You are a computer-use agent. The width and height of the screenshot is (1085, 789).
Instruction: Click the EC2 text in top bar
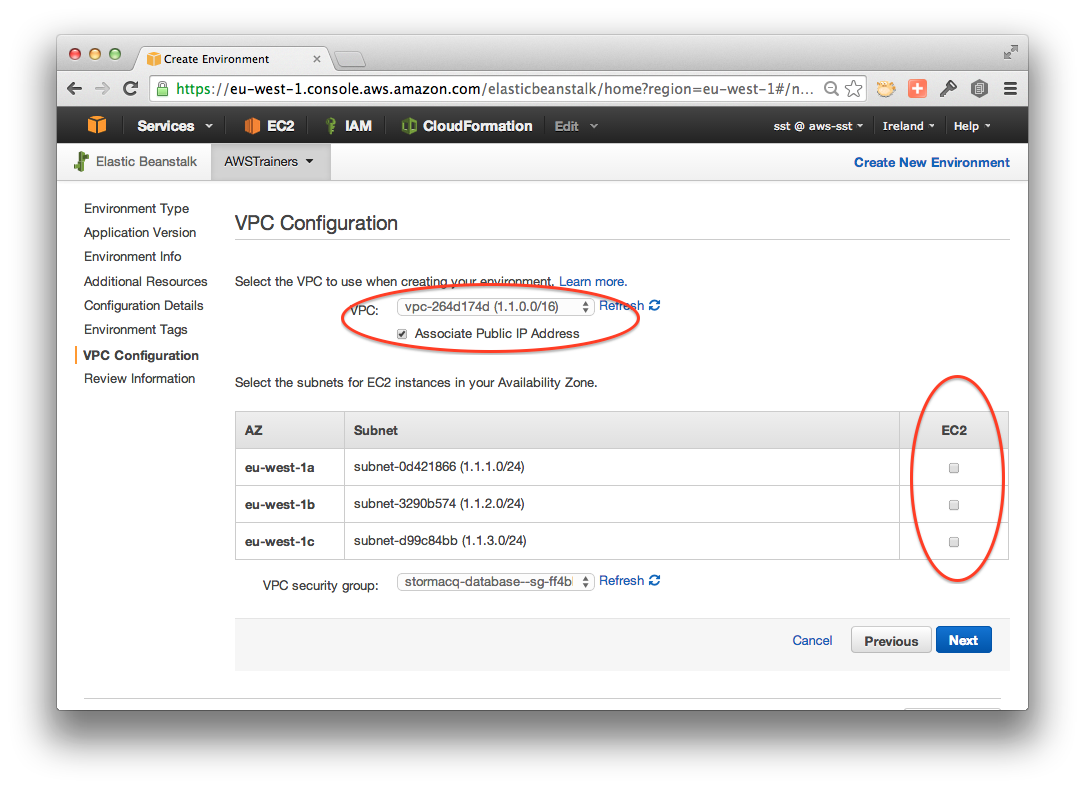click(280, 126)
